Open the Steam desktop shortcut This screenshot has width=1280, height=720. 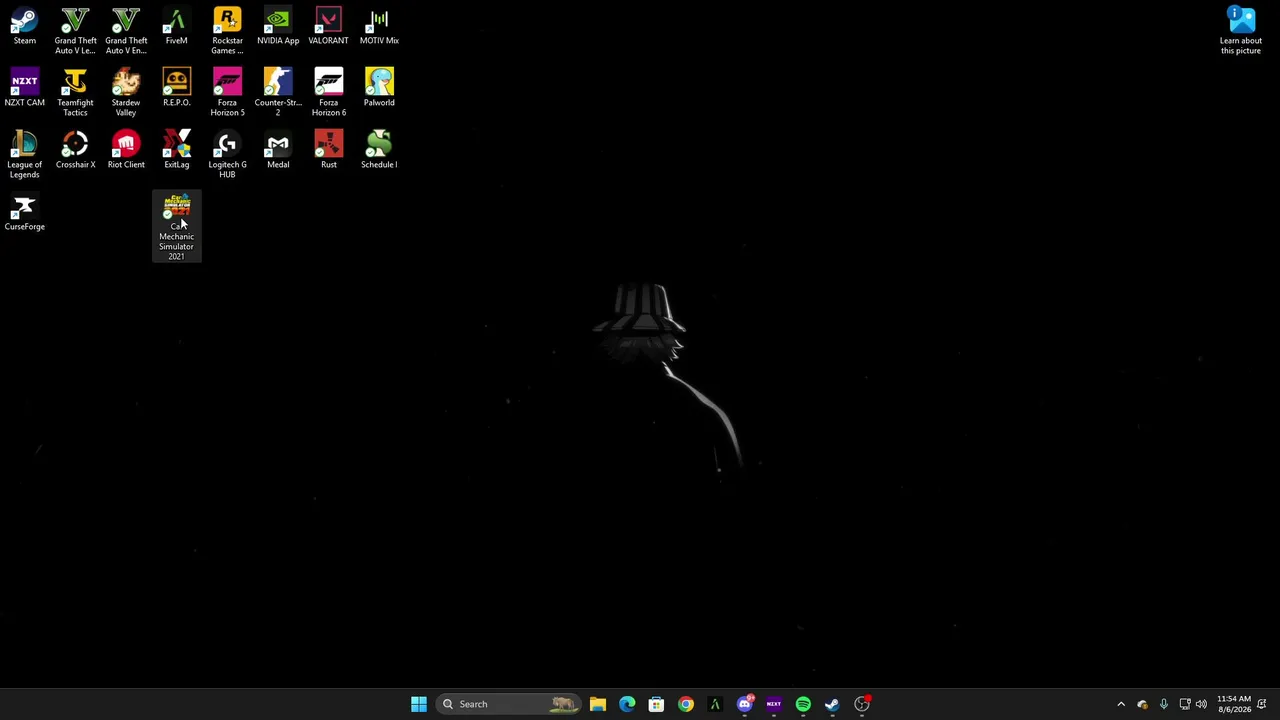click(24, 27)
